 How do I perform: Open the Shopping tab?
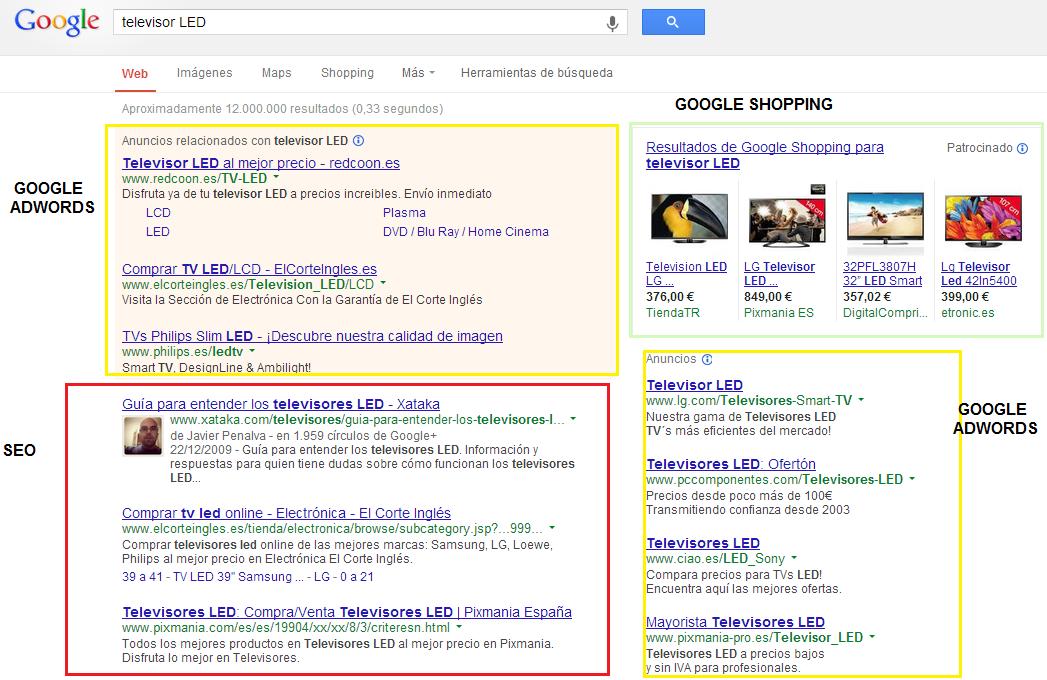[x=347, y=73]
